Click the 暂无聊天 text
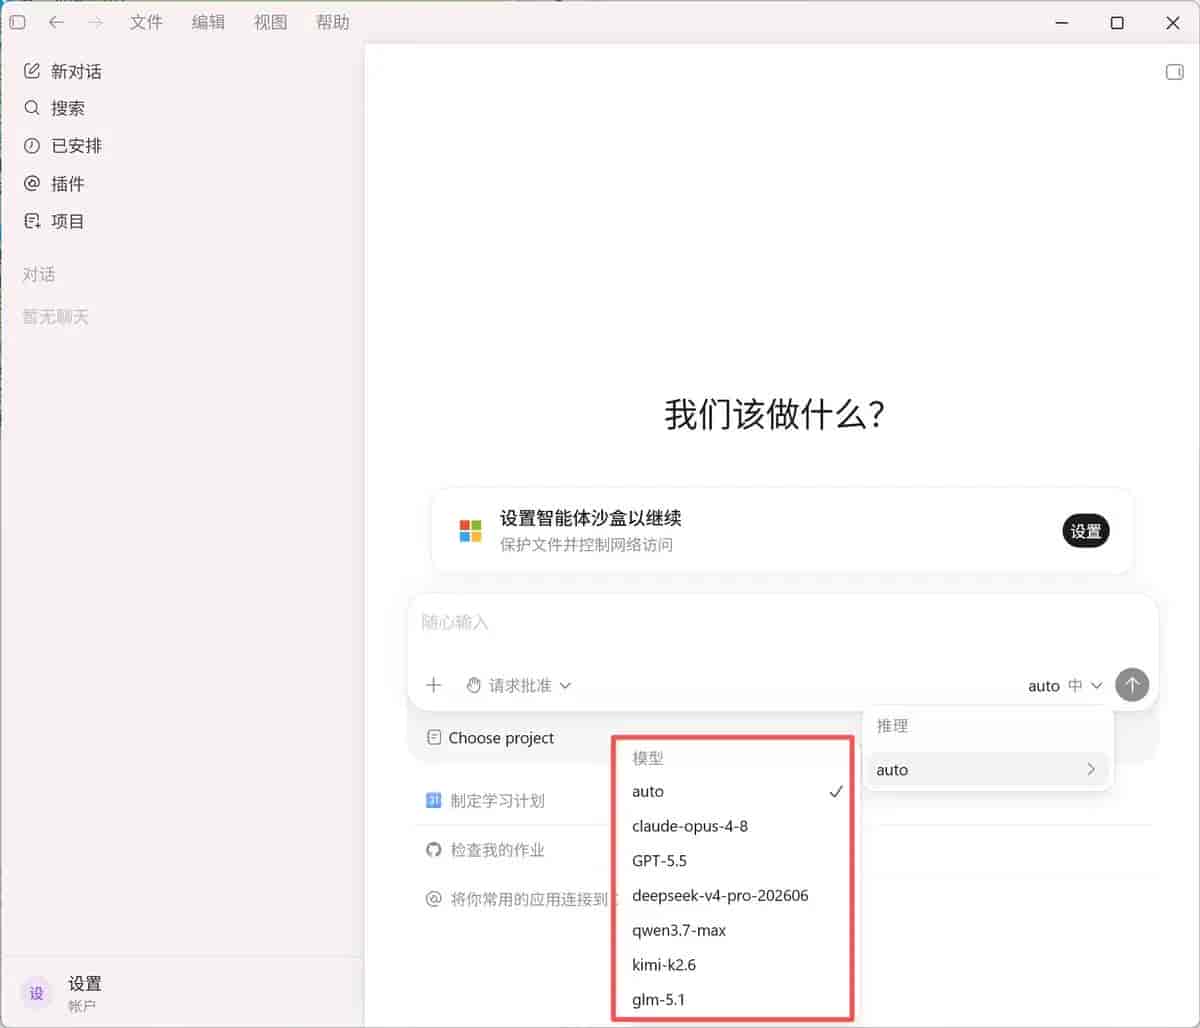Viewport: 1200px width, 1028px height. click(x=56, y=317)
